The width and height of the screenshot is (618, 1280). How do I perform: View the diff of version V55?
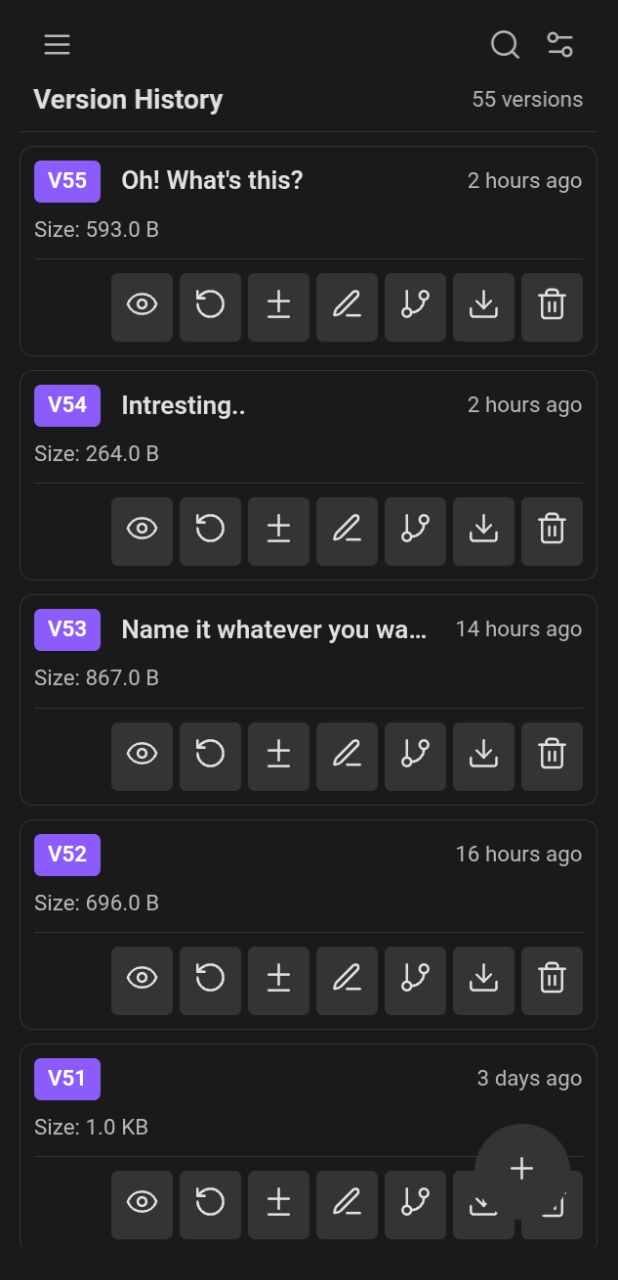[278, 307]
